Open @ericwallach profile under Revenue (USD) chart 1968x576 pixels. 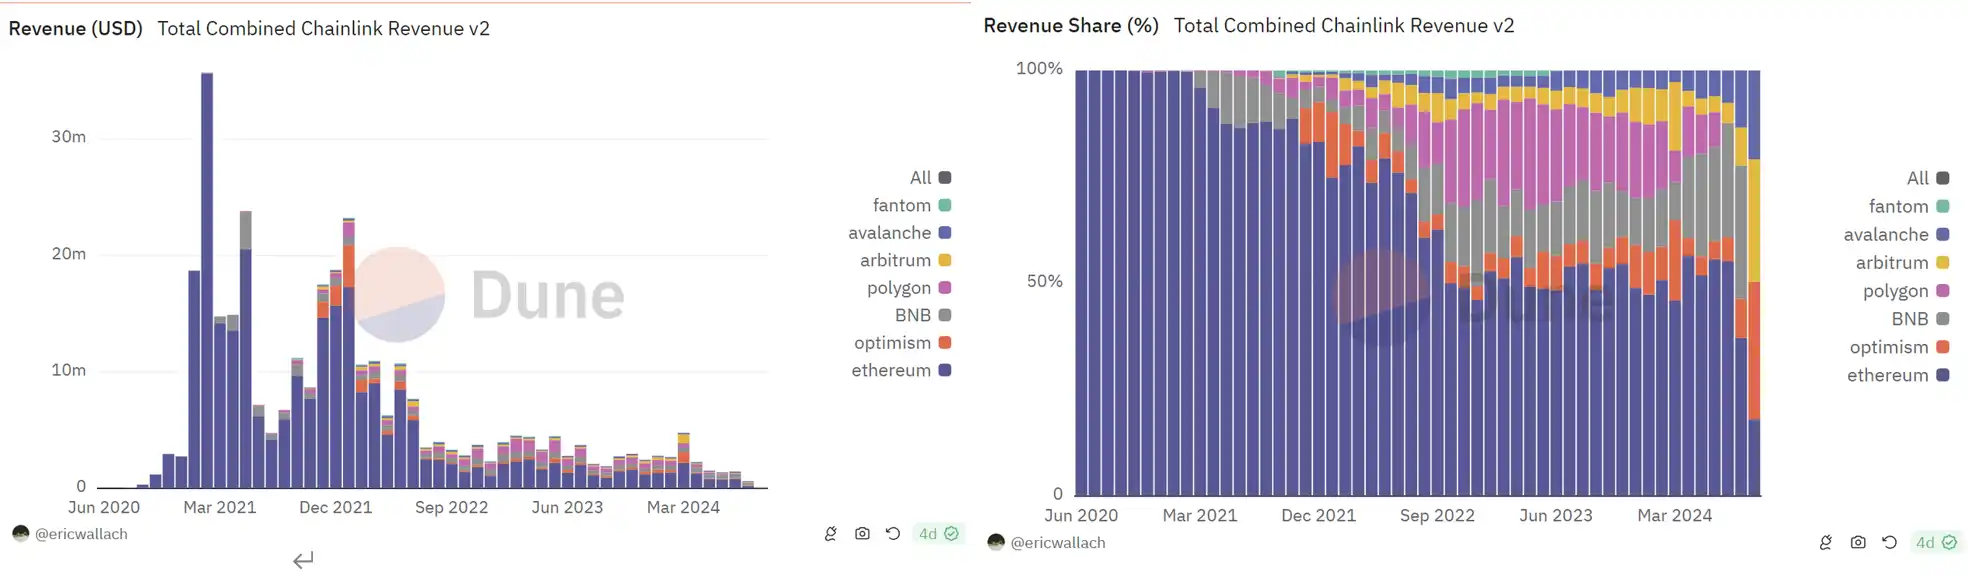(x=81, y=534)
